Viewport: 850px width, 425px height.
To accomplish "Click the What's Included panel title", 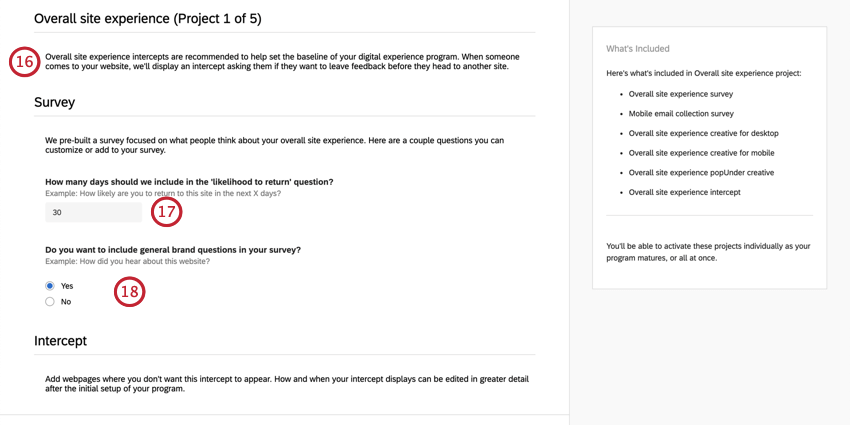I will (x=638, y=49).
